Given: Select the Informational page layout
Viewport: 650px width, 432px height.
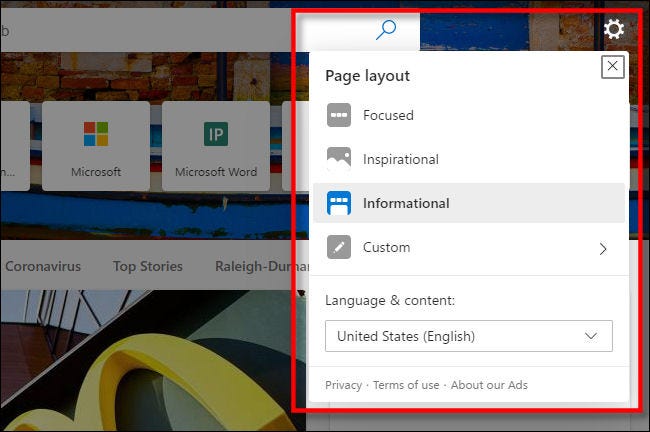Looking at the screenshot, I should [406, 203].
